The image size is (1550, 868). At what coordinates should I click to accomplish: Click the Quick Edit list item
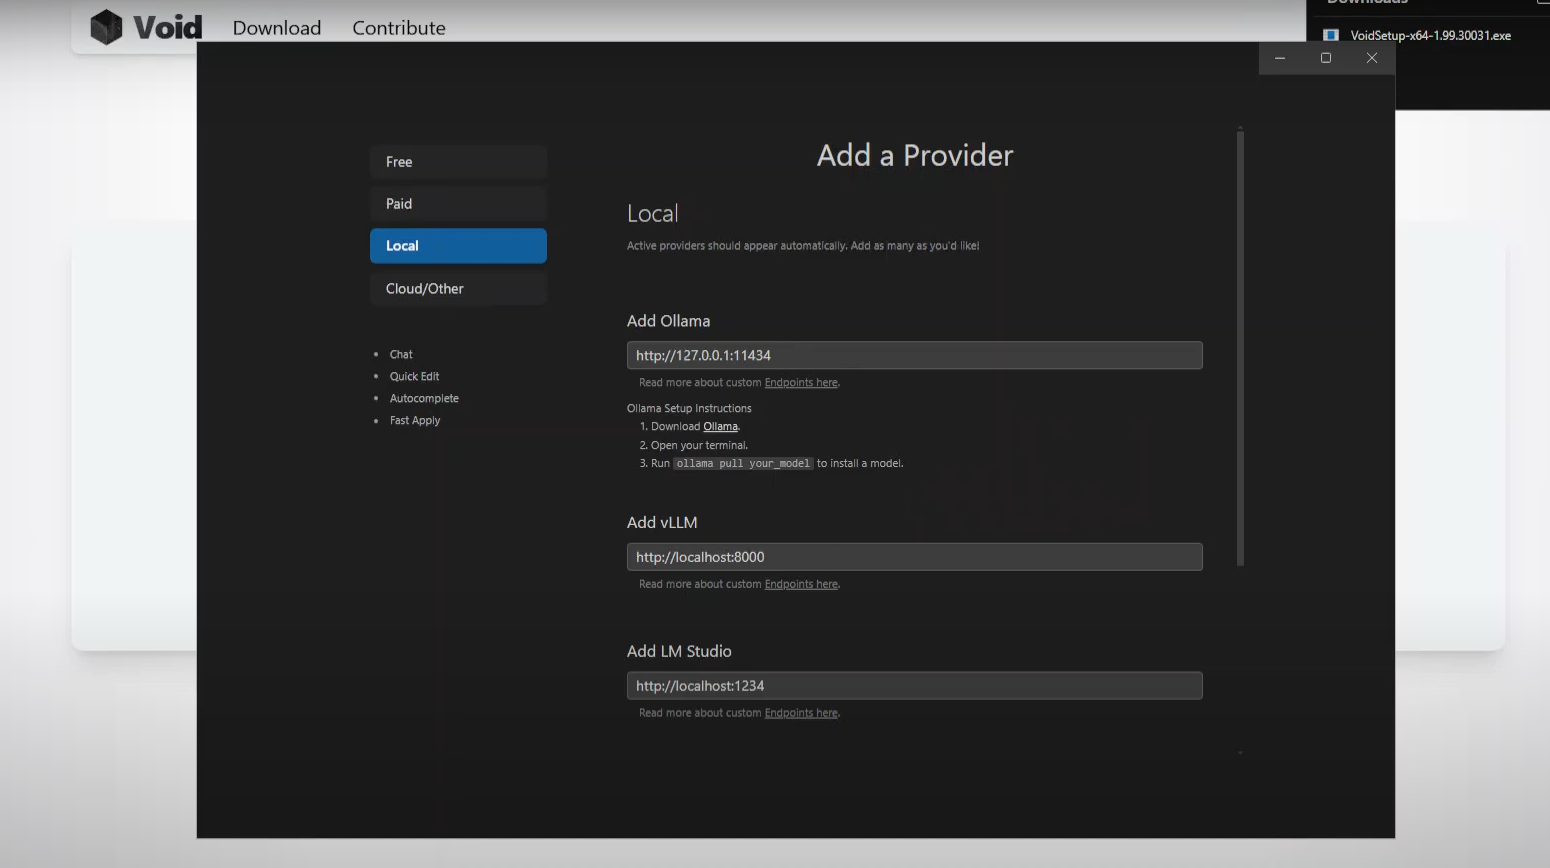[x=414, y=377]
